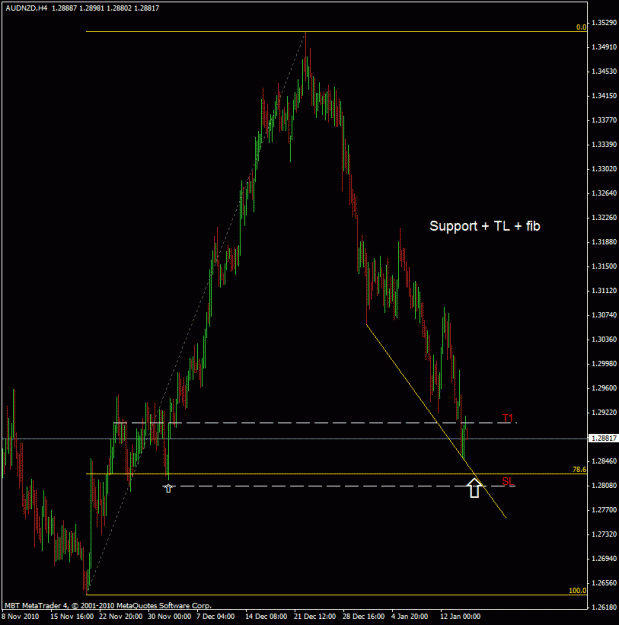Click the 1.29600 price axis label

604,388
